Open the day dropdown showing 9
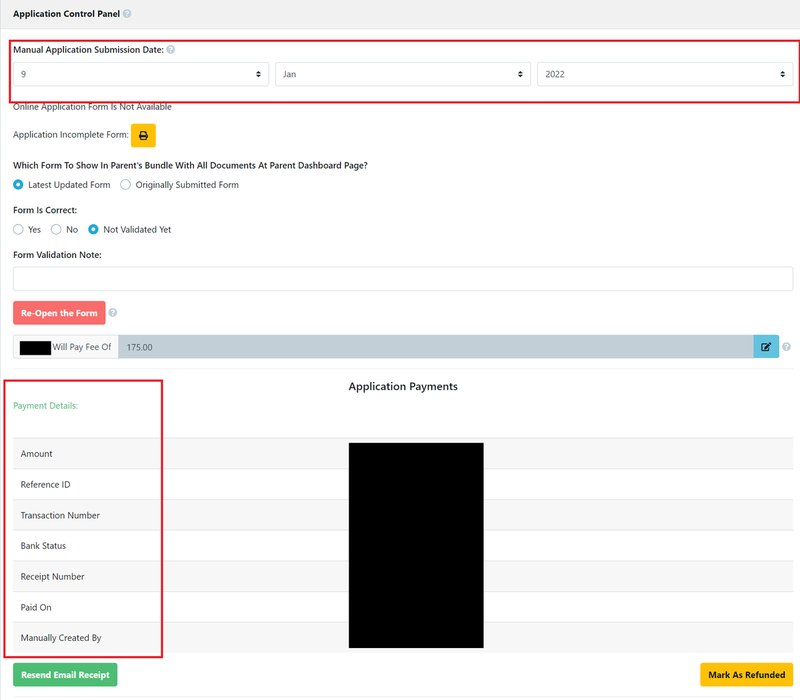The height and width of the screenshot is (700, 800). pos(140,73)
